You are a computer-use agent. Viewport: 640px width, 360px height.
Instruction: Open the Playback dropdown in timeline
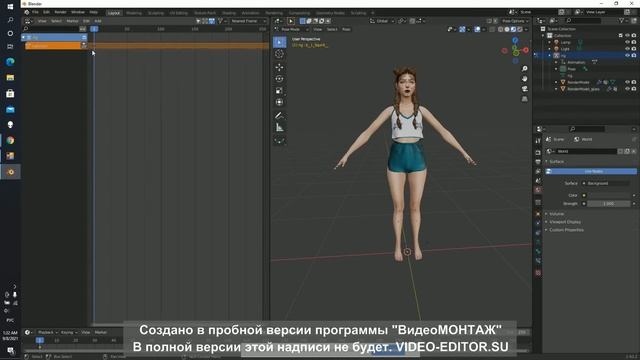pyautogui.click(x=47, y=332)
